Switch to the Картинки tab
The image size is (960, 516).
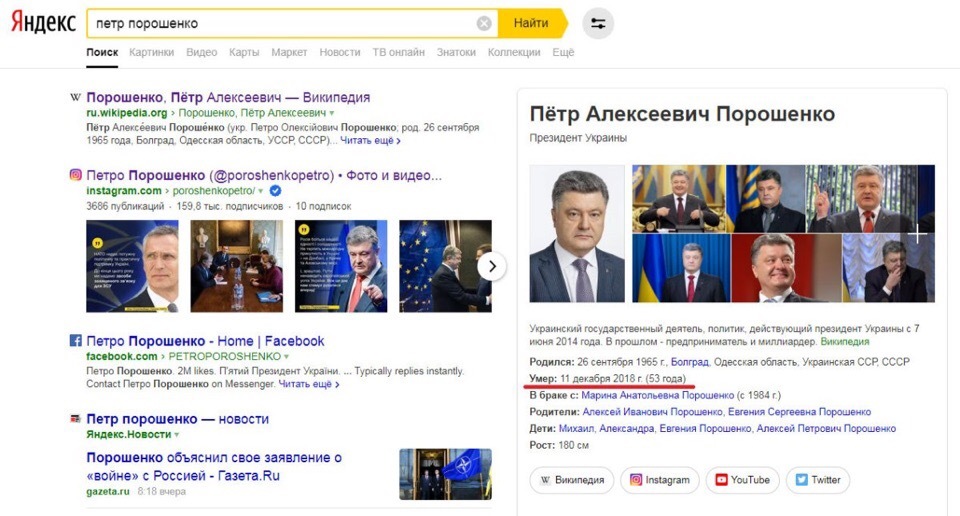click(151, 52)
